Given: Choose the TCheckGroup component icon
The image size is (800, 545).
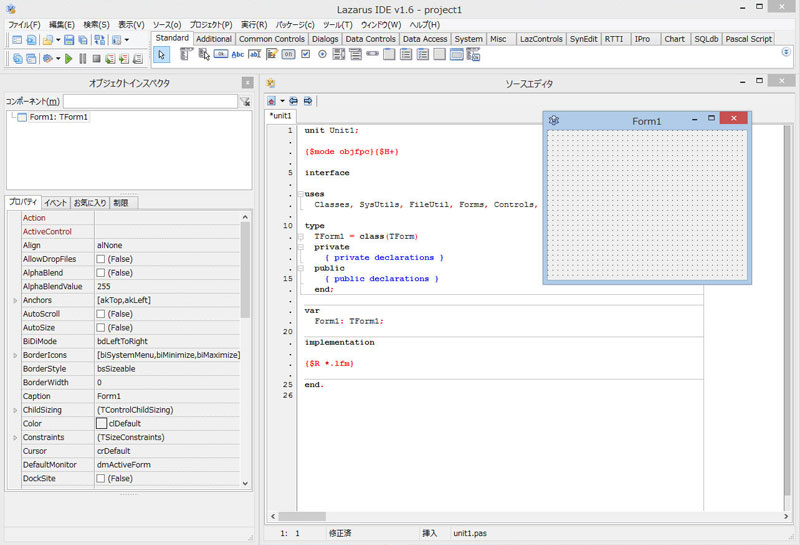Looking at the screenshot, I should [422, 54].
